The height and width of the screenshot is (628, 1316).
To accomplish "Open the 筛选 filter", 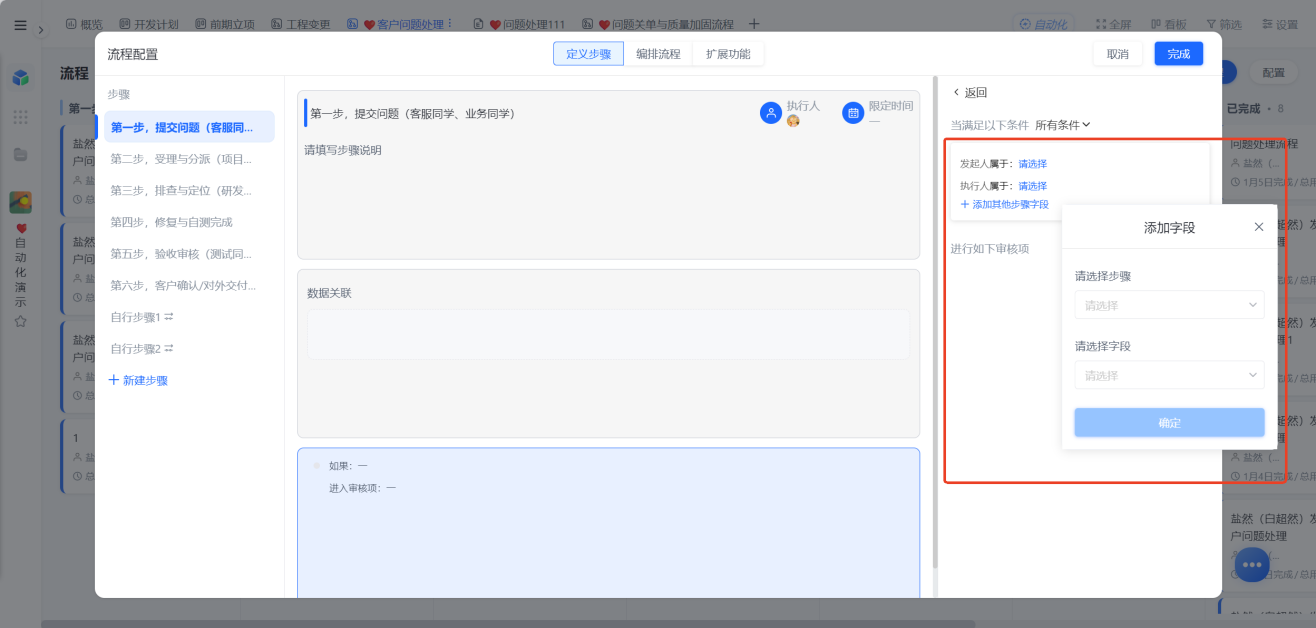I will tap(1224, 24).
